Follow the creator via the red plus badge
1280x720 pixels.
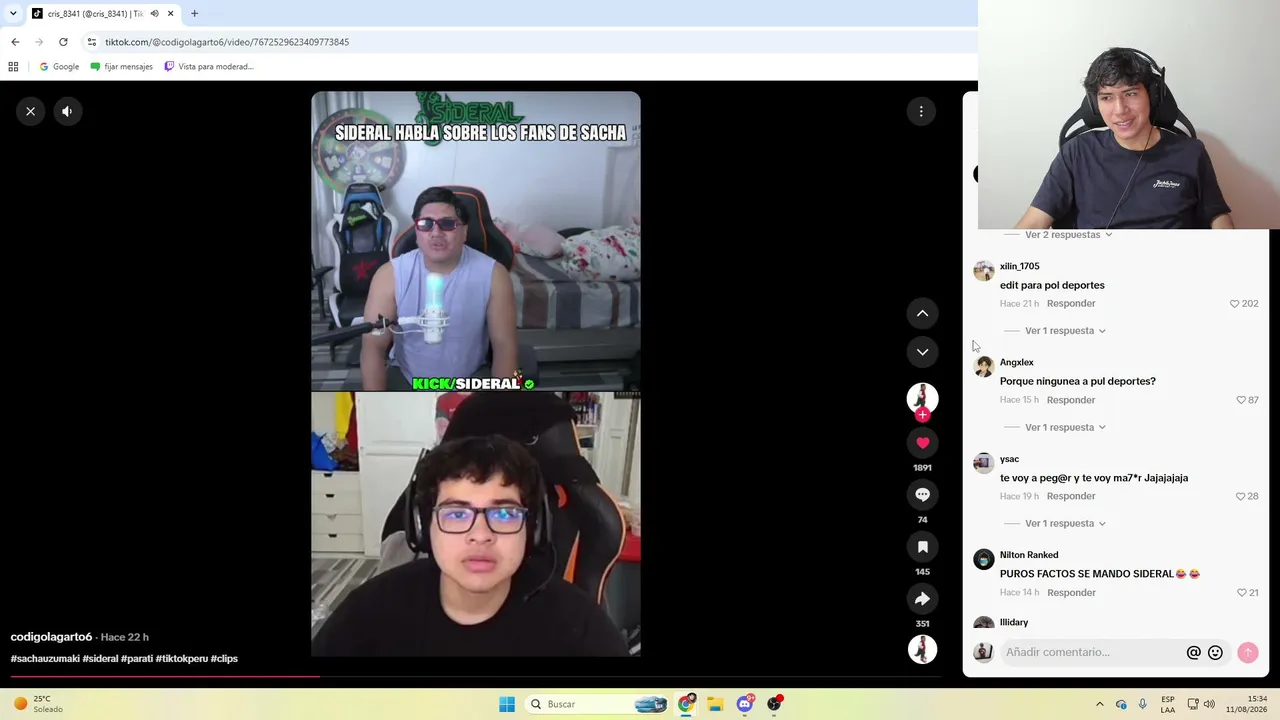point(922,414)
